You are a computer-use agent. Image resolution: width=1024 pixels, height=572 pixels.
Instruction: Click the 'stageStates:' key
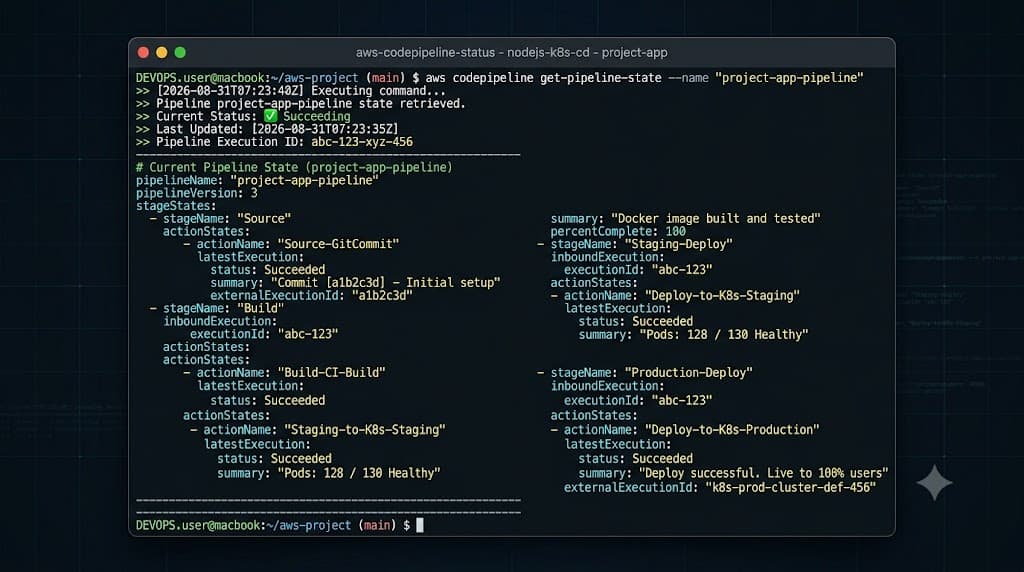176,206
